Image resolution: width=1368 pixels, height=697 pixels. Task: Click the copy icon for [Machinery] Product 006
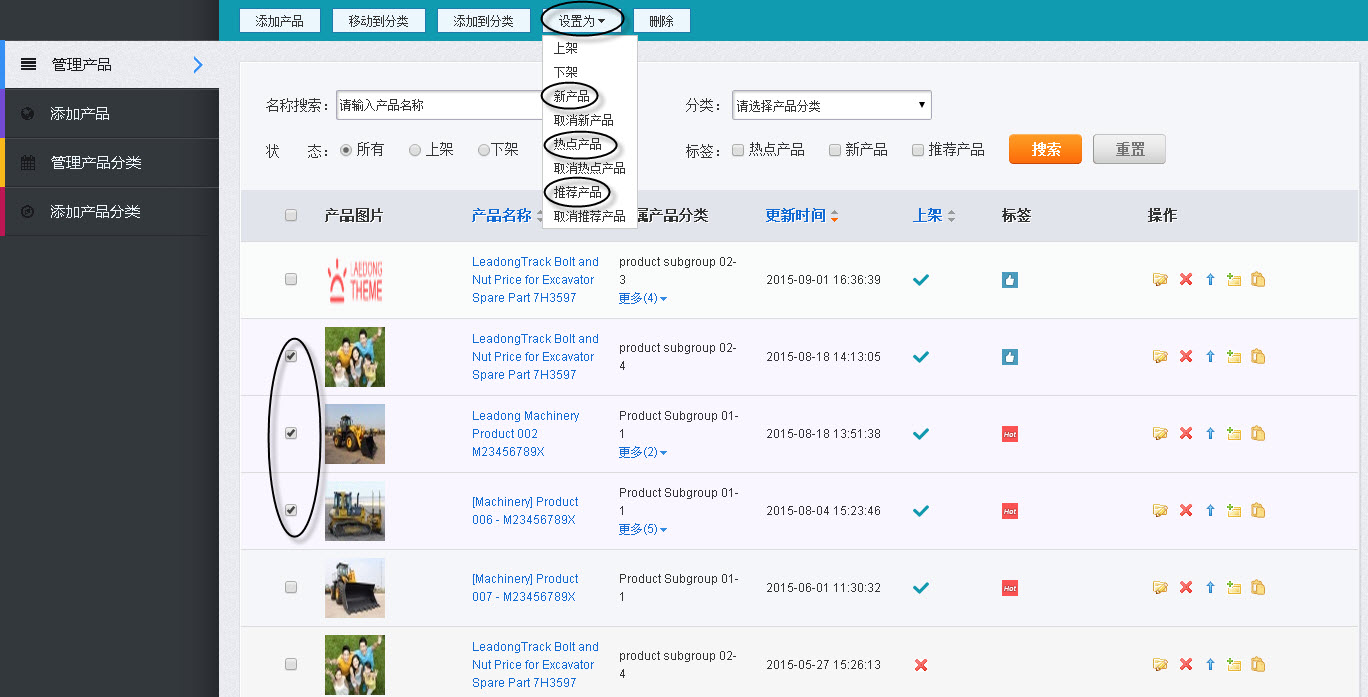pos(1257,510)
